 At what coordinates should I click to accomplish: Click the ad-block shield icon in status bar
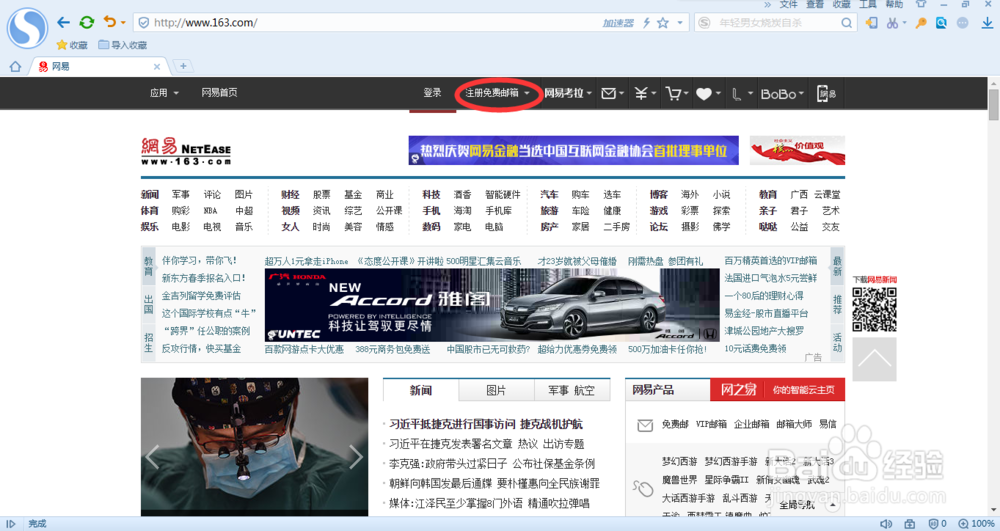(x=934, y=524)
